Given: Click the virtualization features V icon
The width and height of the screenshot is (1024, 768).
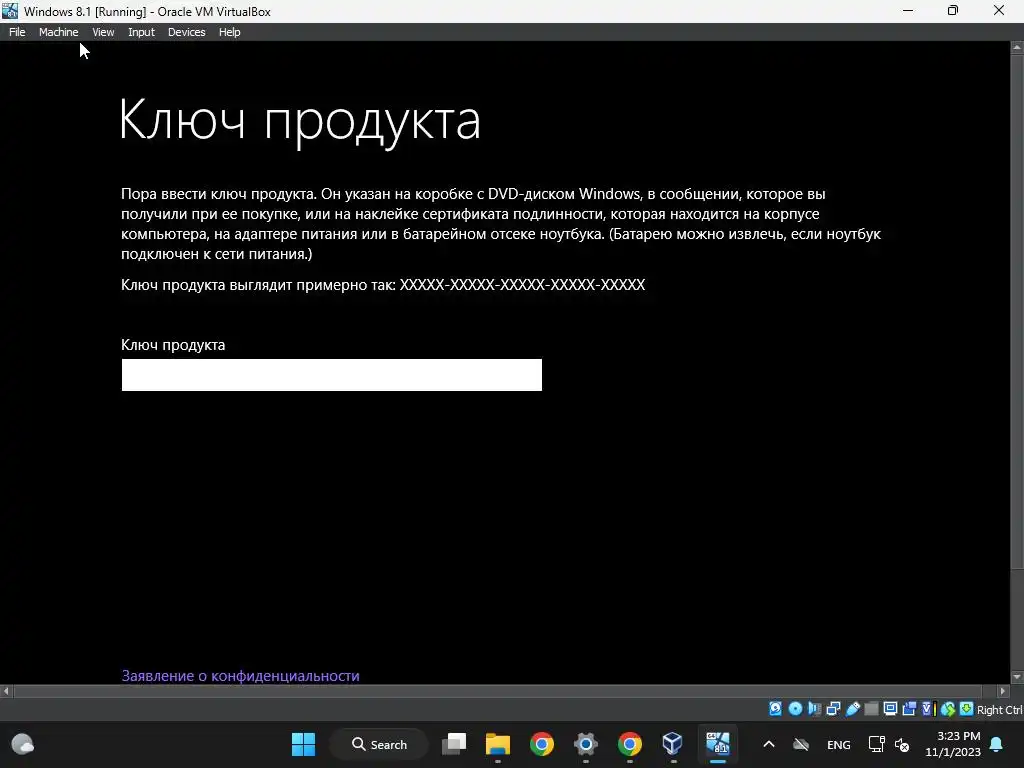Looking at the screenshot, I should [929, 709].
